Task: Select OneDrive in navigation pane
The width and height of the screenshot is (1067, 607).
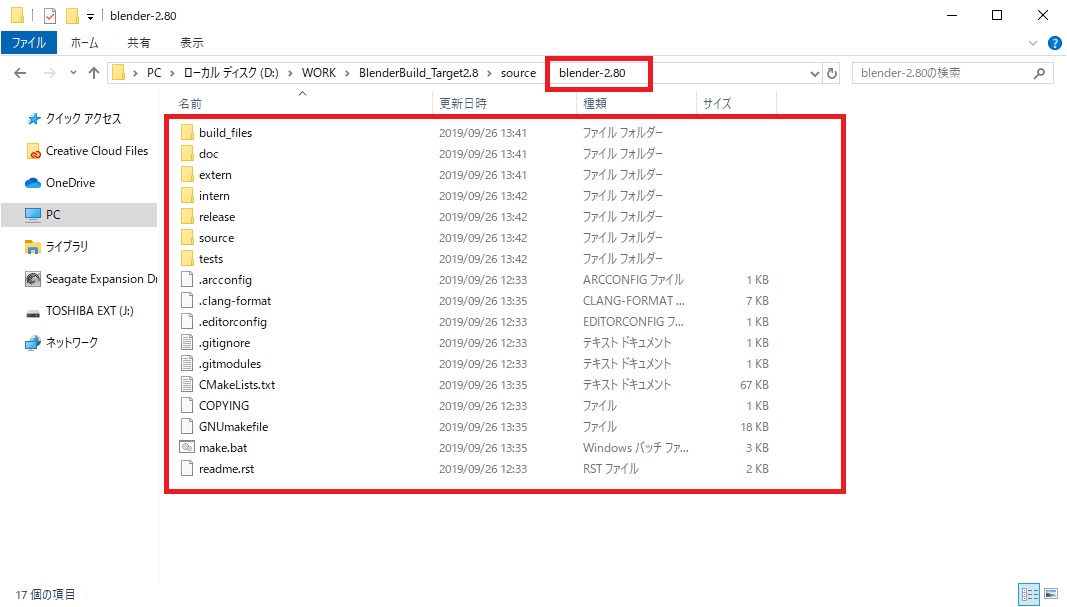Action: pyautogui.click(x=70, y=183)
